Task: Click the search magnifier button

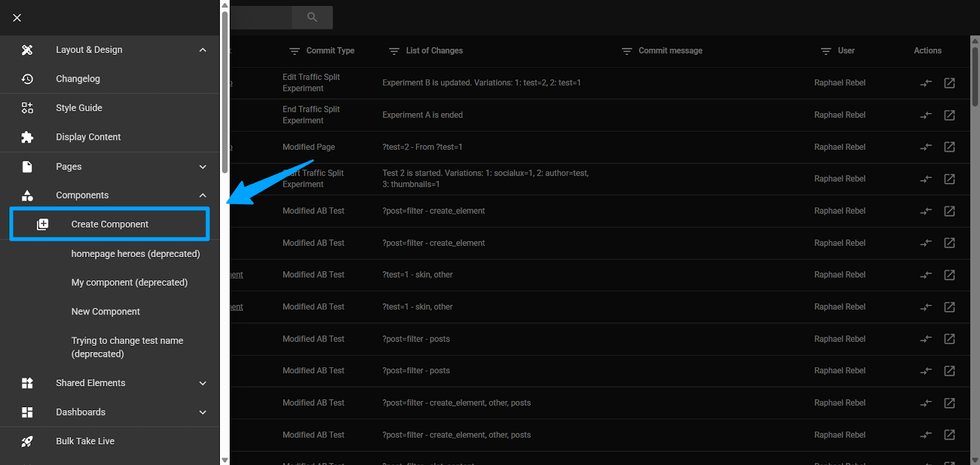Action: tap(312, 18)
